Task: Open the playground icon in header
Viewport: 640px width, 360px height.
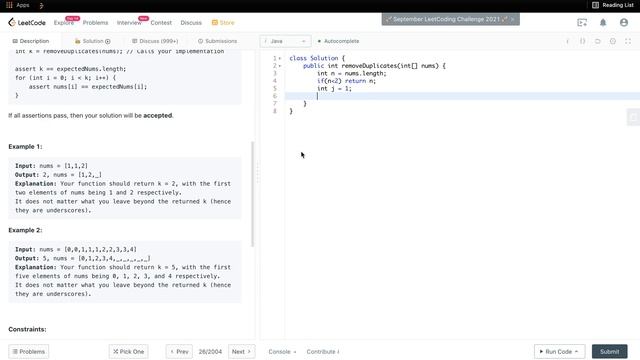Action: tap(582, 22)
